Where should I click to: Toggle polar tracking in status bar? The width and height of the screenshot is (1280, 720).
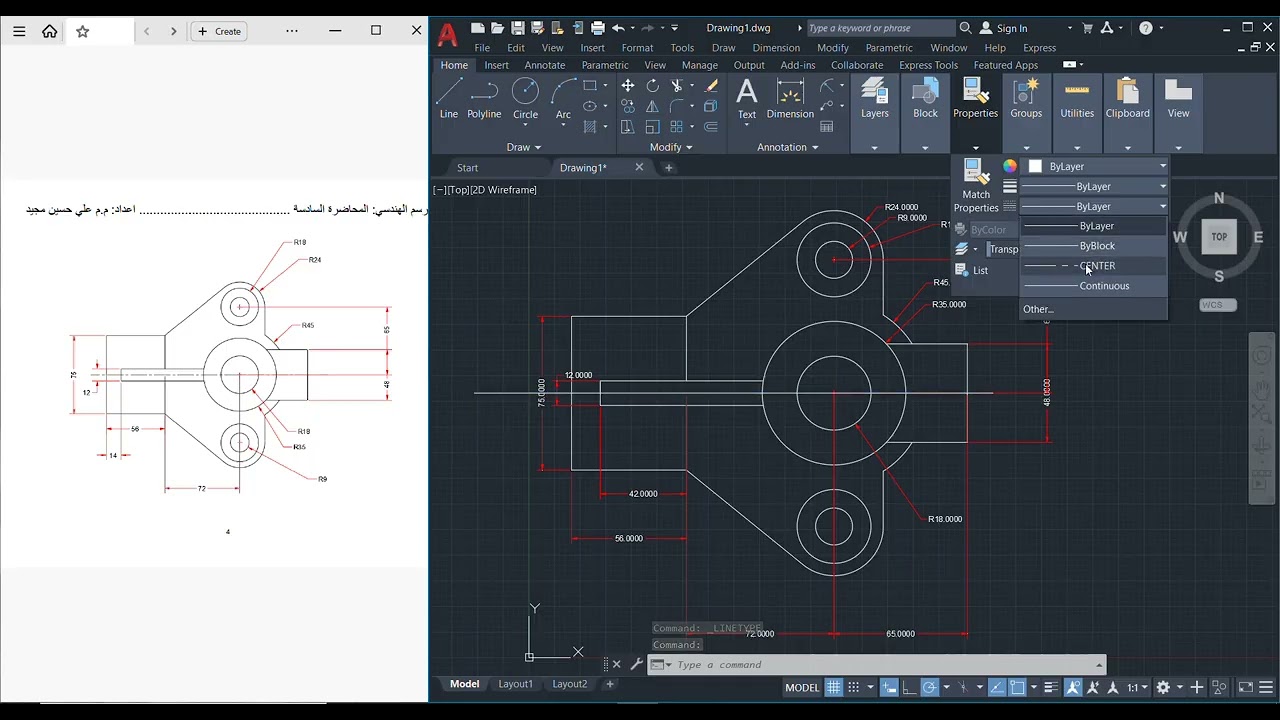point(930,687)
